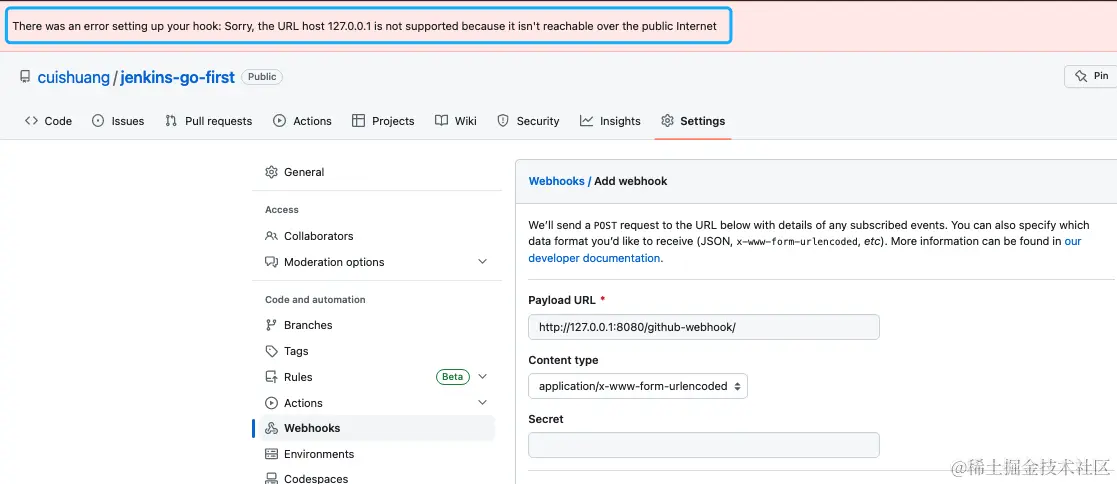Click the Payload URL input field
The image size is (1117, 484).
click(x=704, y=327)
